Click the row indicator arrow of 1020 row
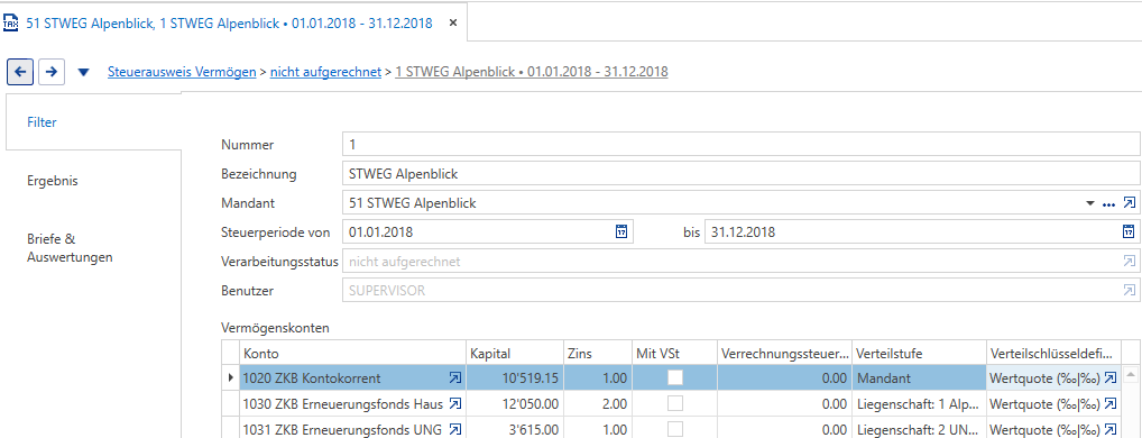Image resolution: width=1142 pixels, height=438 pixels. tap(231, 378)
